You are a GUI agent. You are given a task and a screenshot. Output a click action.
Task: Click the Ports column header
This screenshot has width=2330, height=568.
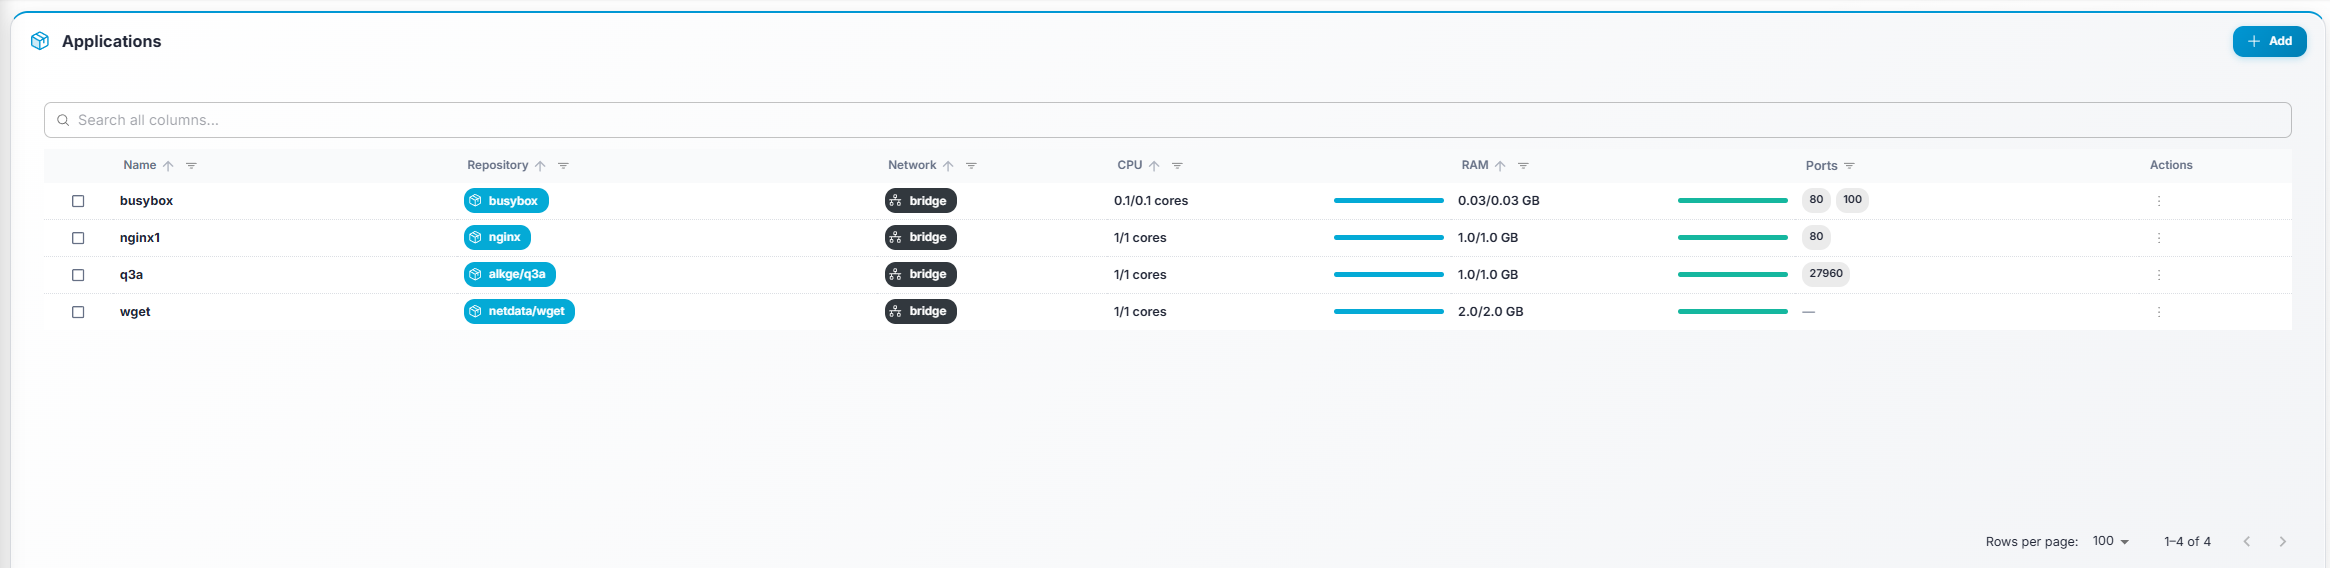1821,165
